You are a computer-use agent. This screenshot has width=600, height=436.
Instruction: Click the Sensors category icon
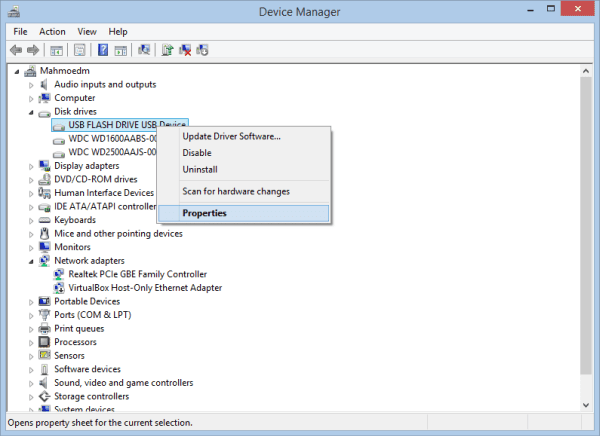(x=44, y=355)
